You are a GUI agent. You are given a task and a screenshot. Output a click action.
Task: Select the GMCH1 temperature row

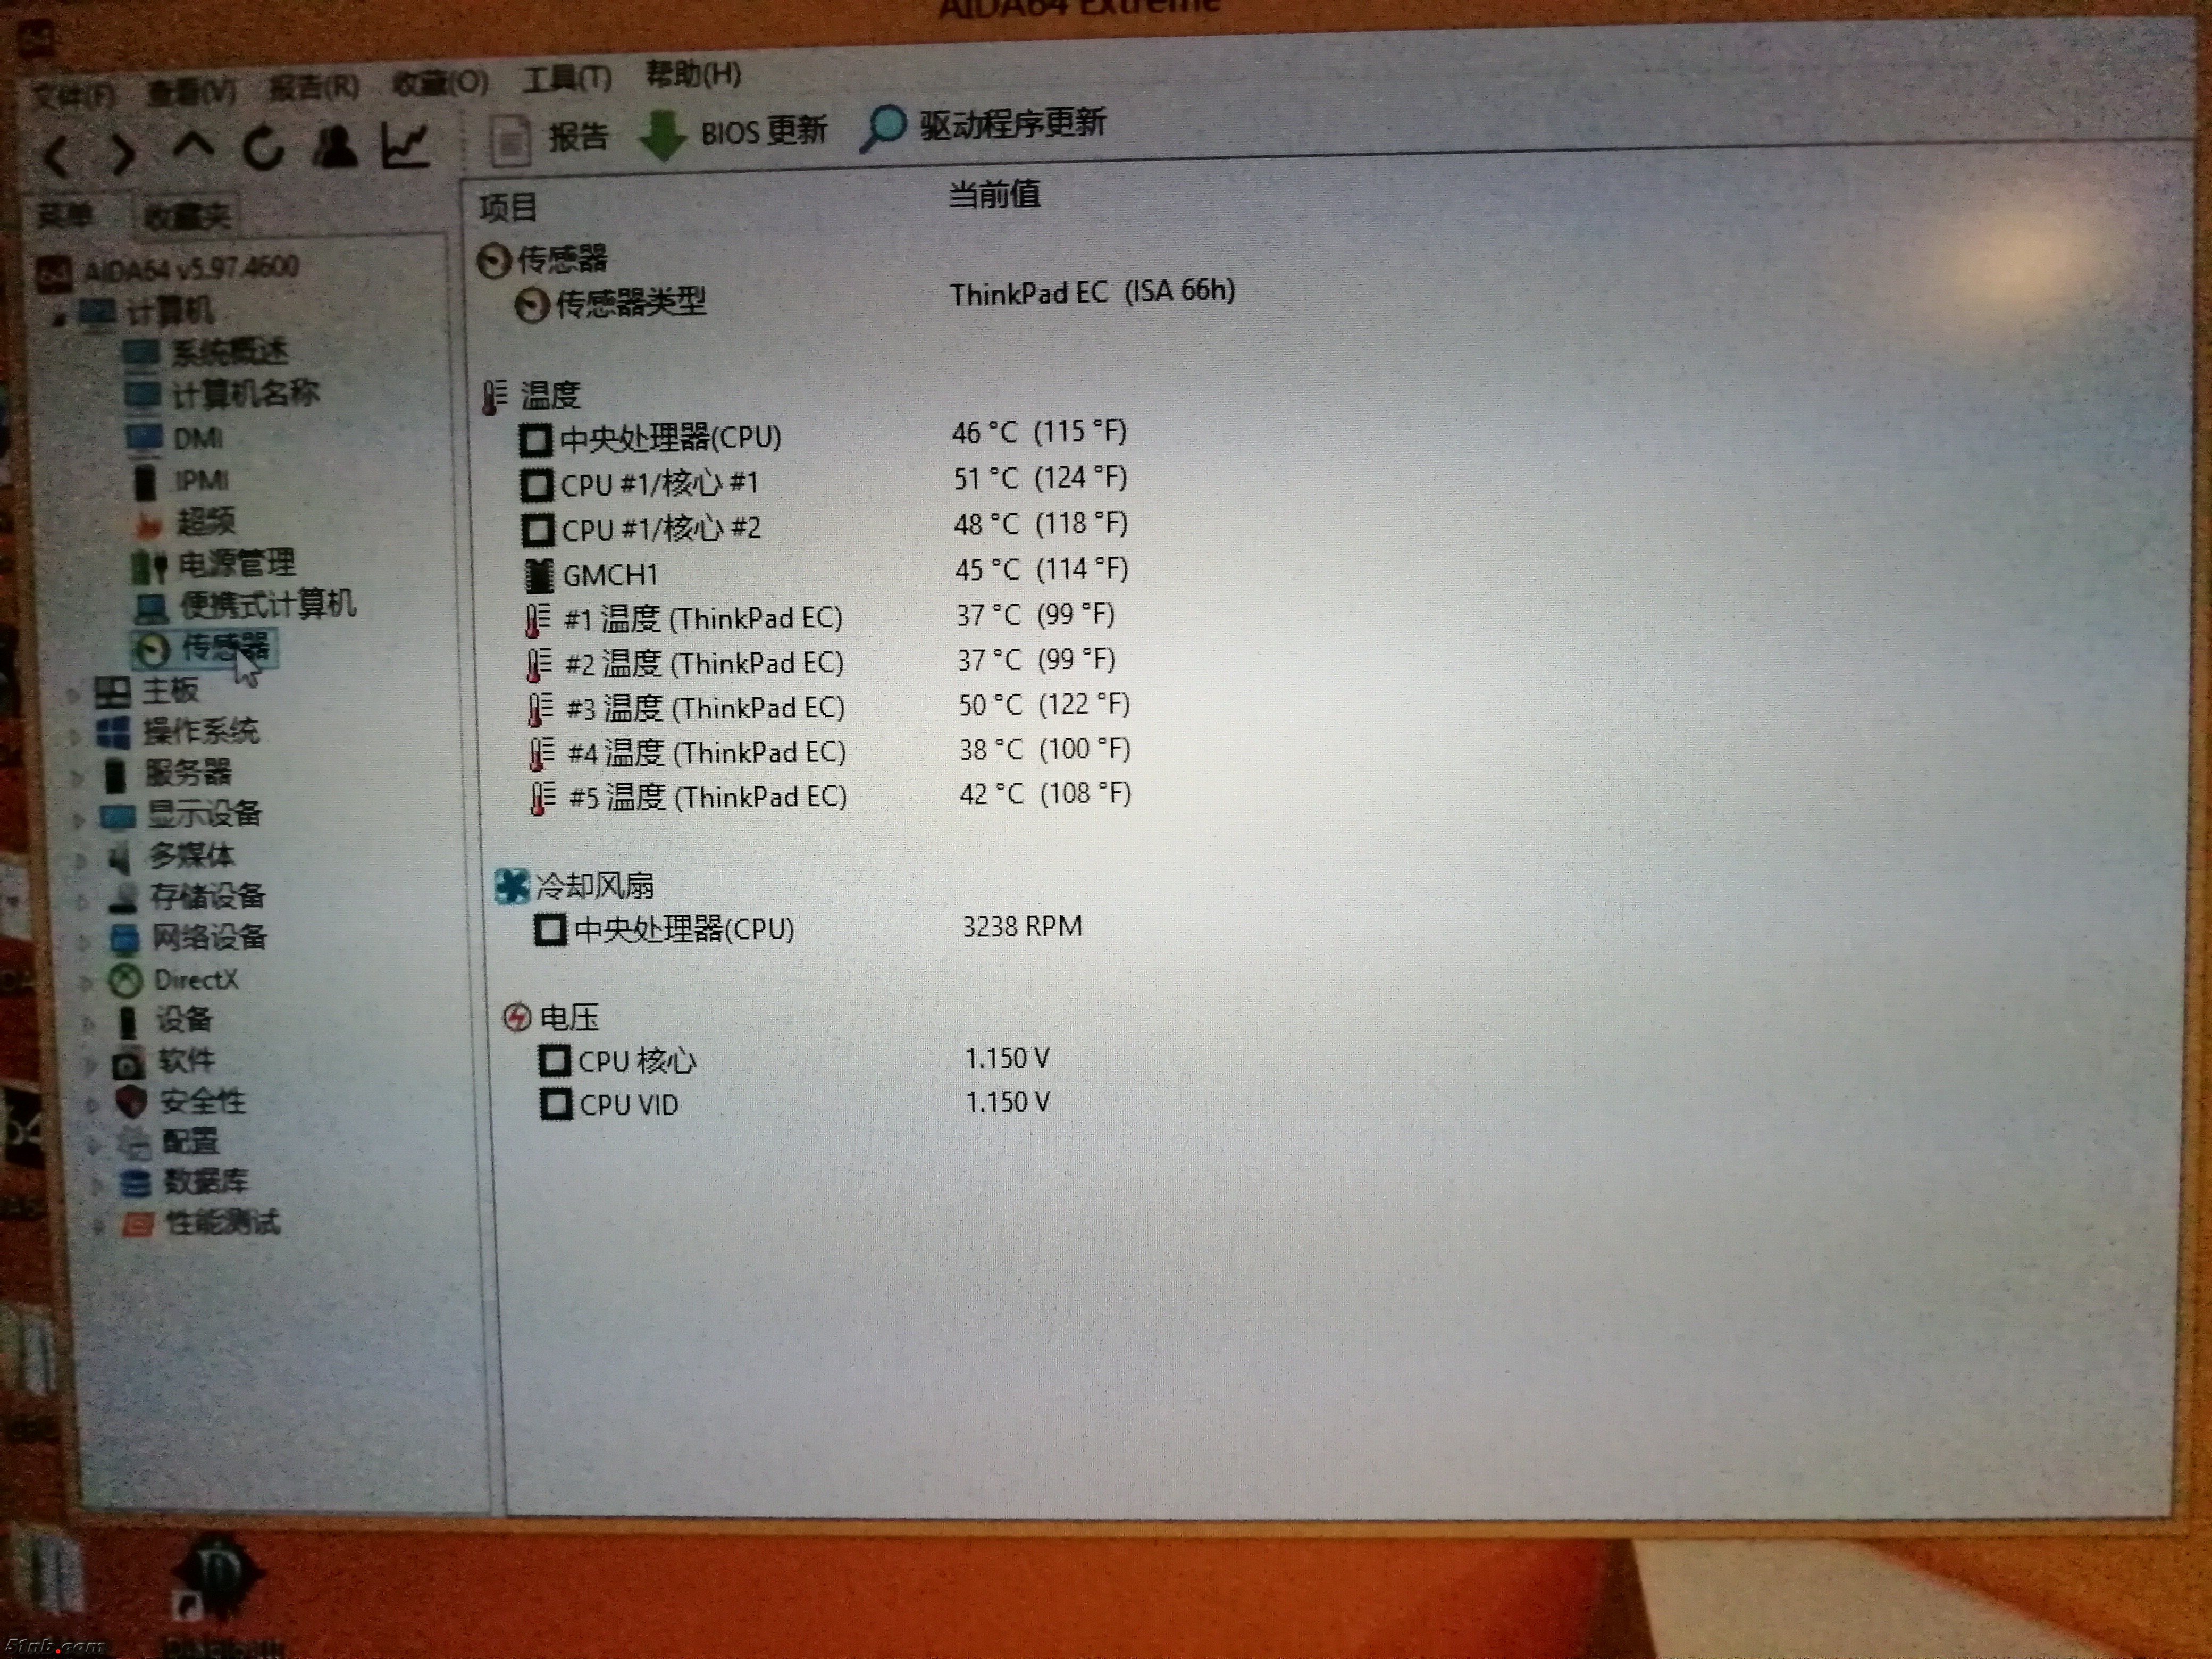[609, 575]
